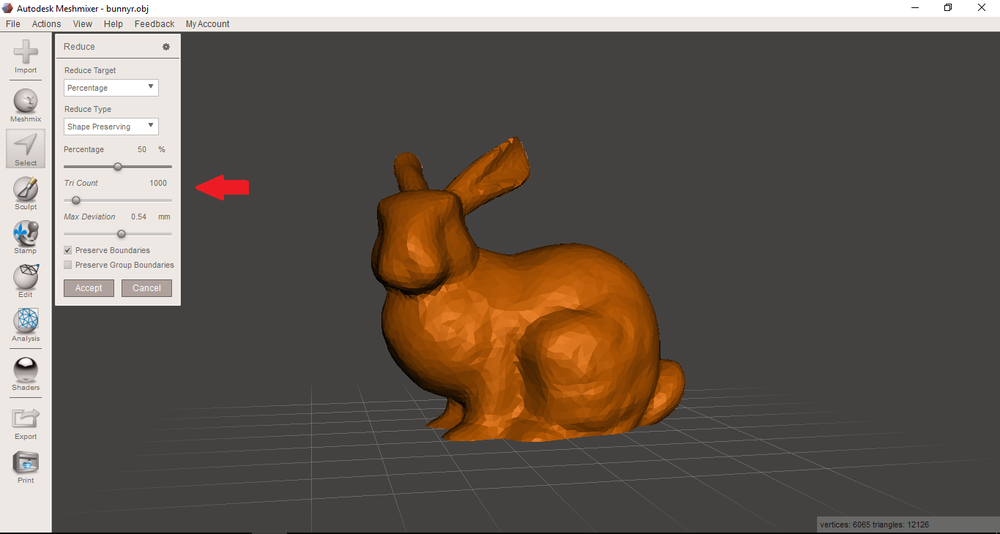Viewport: 1000px width, 534px height.
Task: Open the Reduce Target dropdown
Action: tap(111, 87)
